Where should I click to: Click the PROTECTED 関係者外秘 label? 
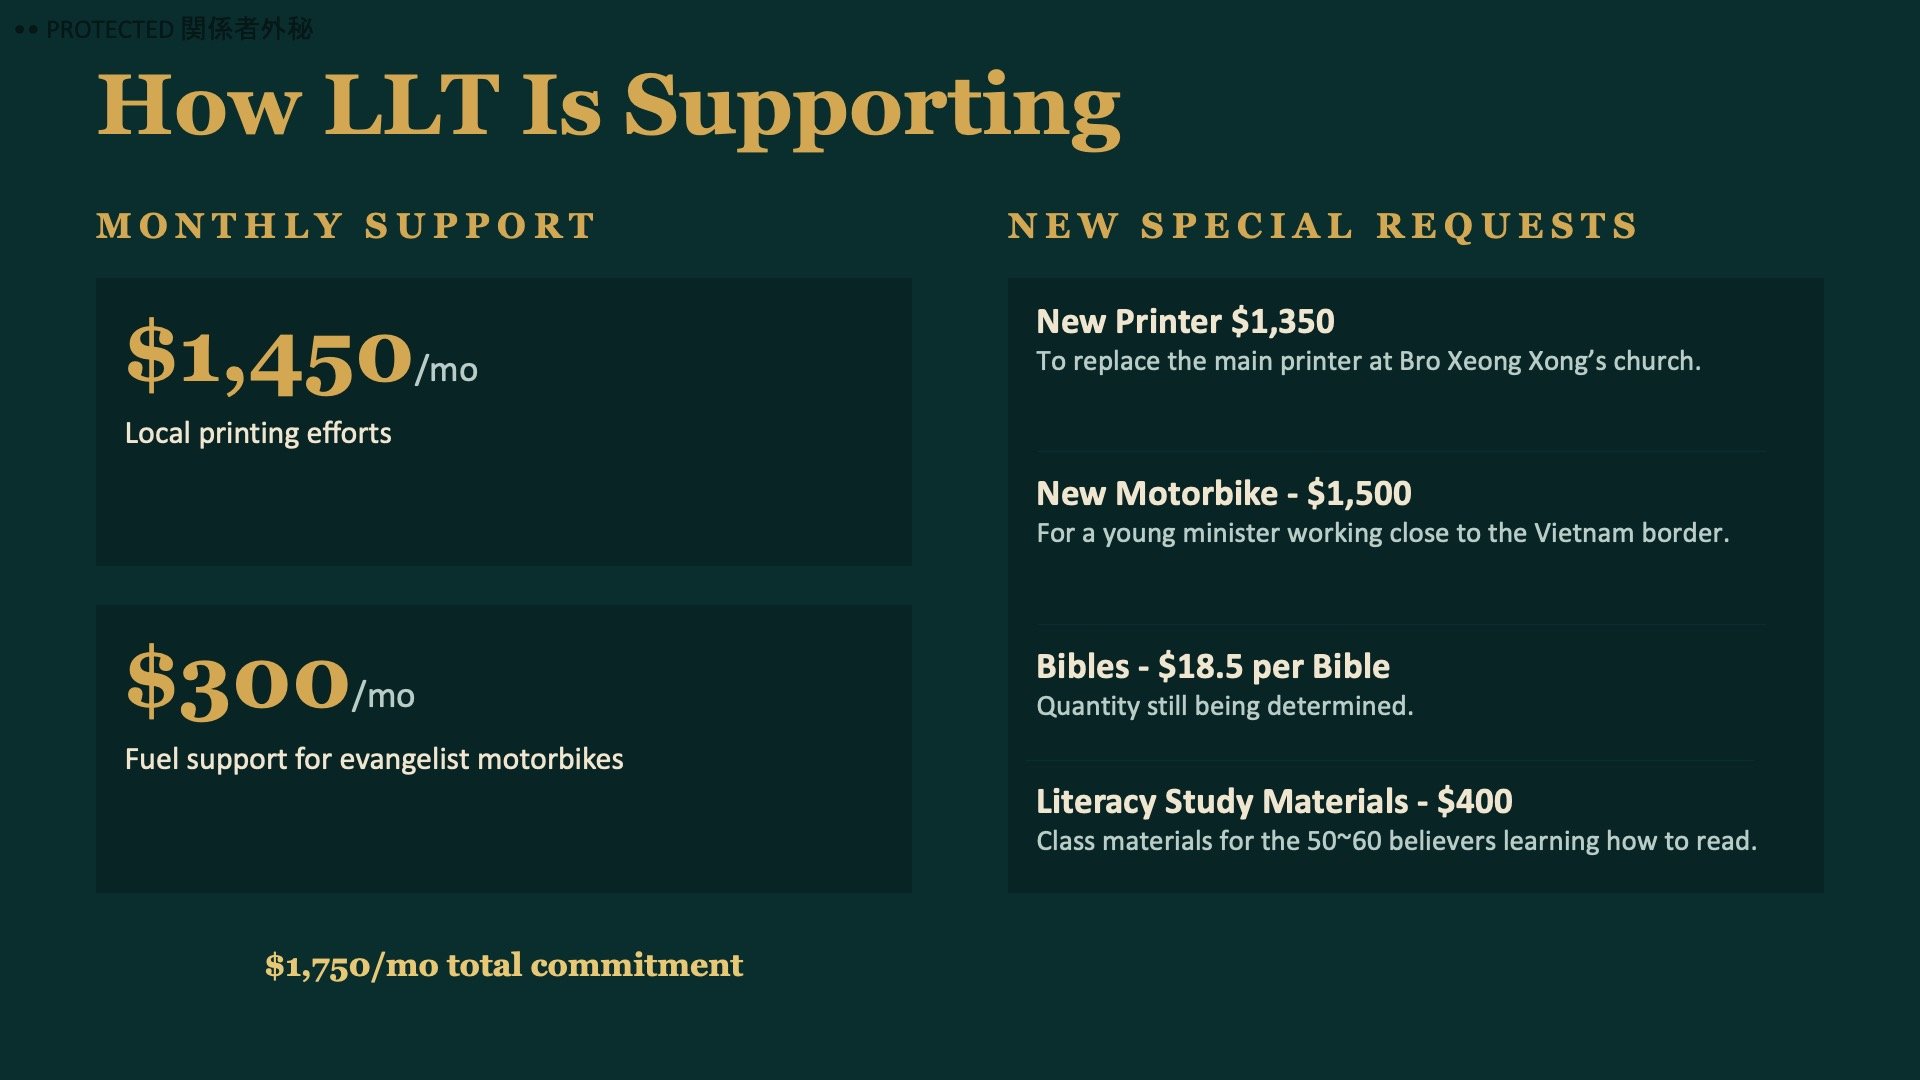(180, 29)
